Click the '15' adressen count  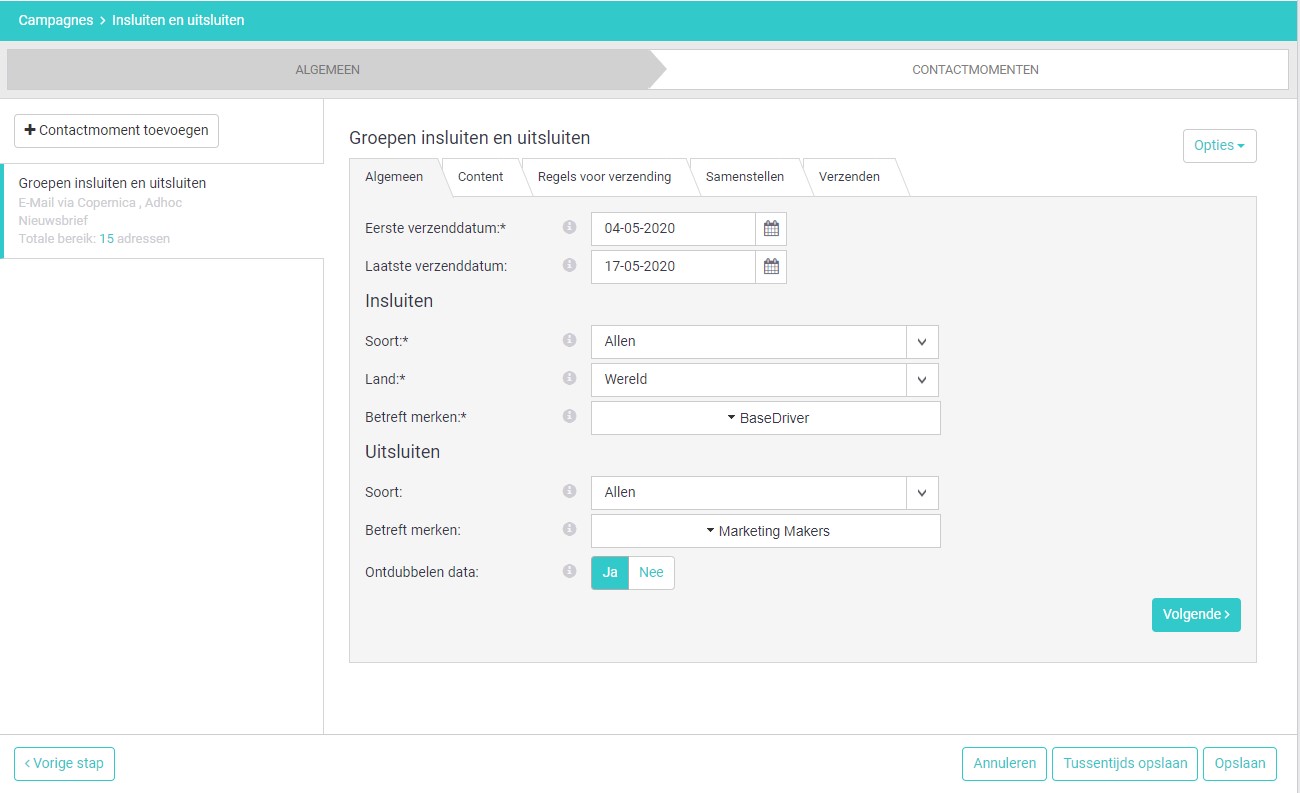(x=106, y=239)
